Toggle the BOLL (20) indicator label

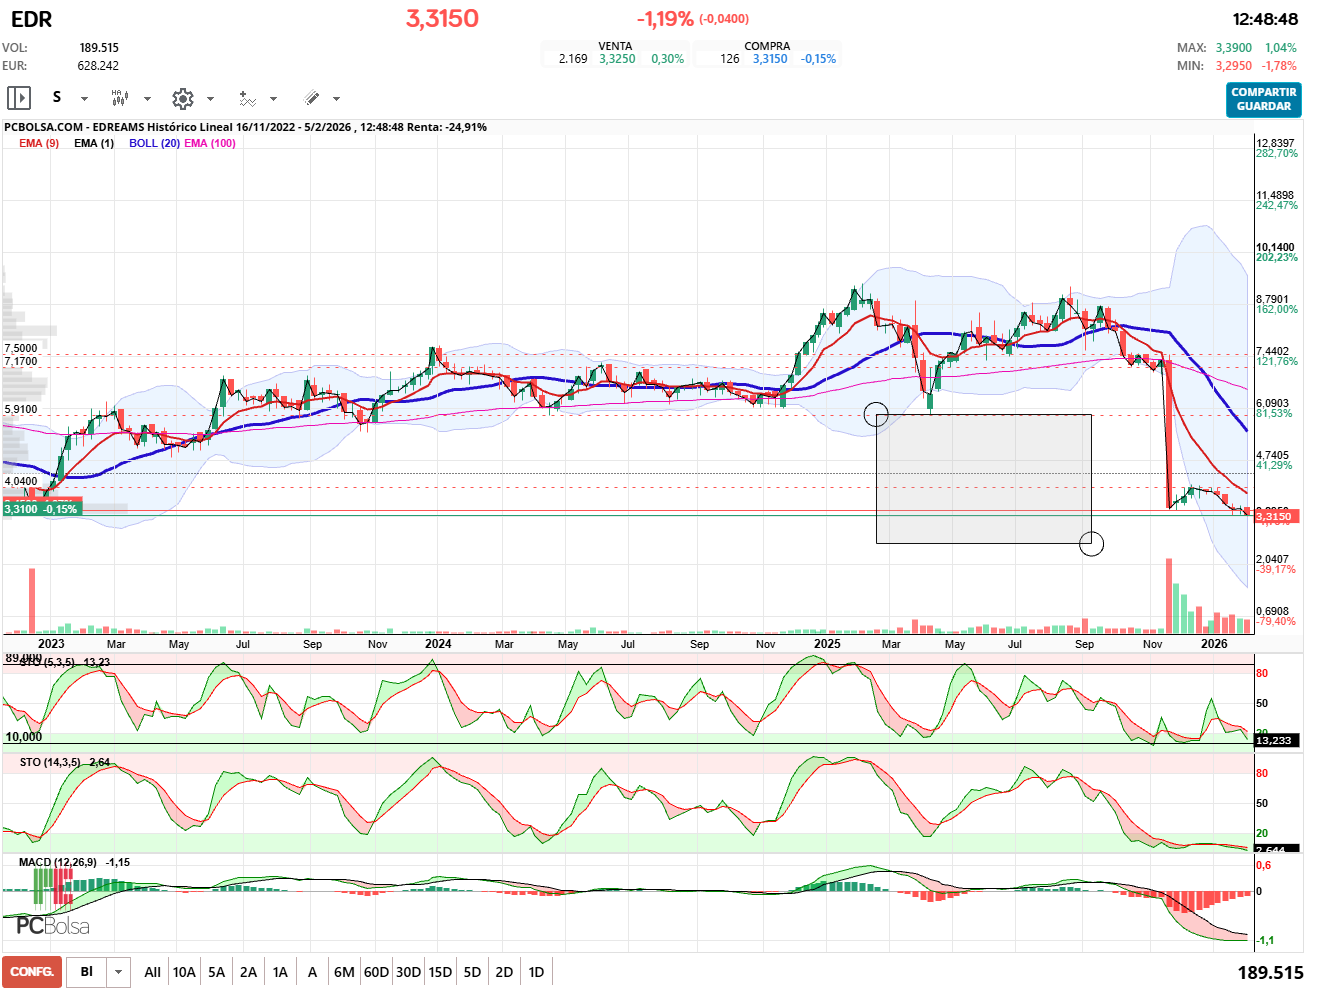point(154,143)
